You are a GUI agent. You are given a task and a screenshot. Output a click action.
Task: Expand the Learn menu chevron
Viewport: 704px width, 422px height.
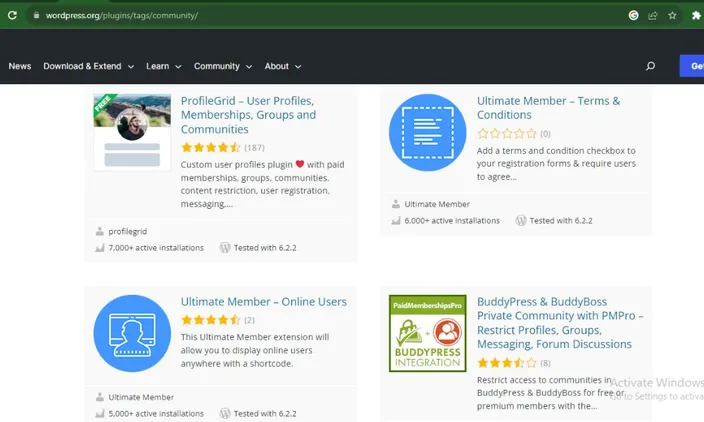pos(178,67)
